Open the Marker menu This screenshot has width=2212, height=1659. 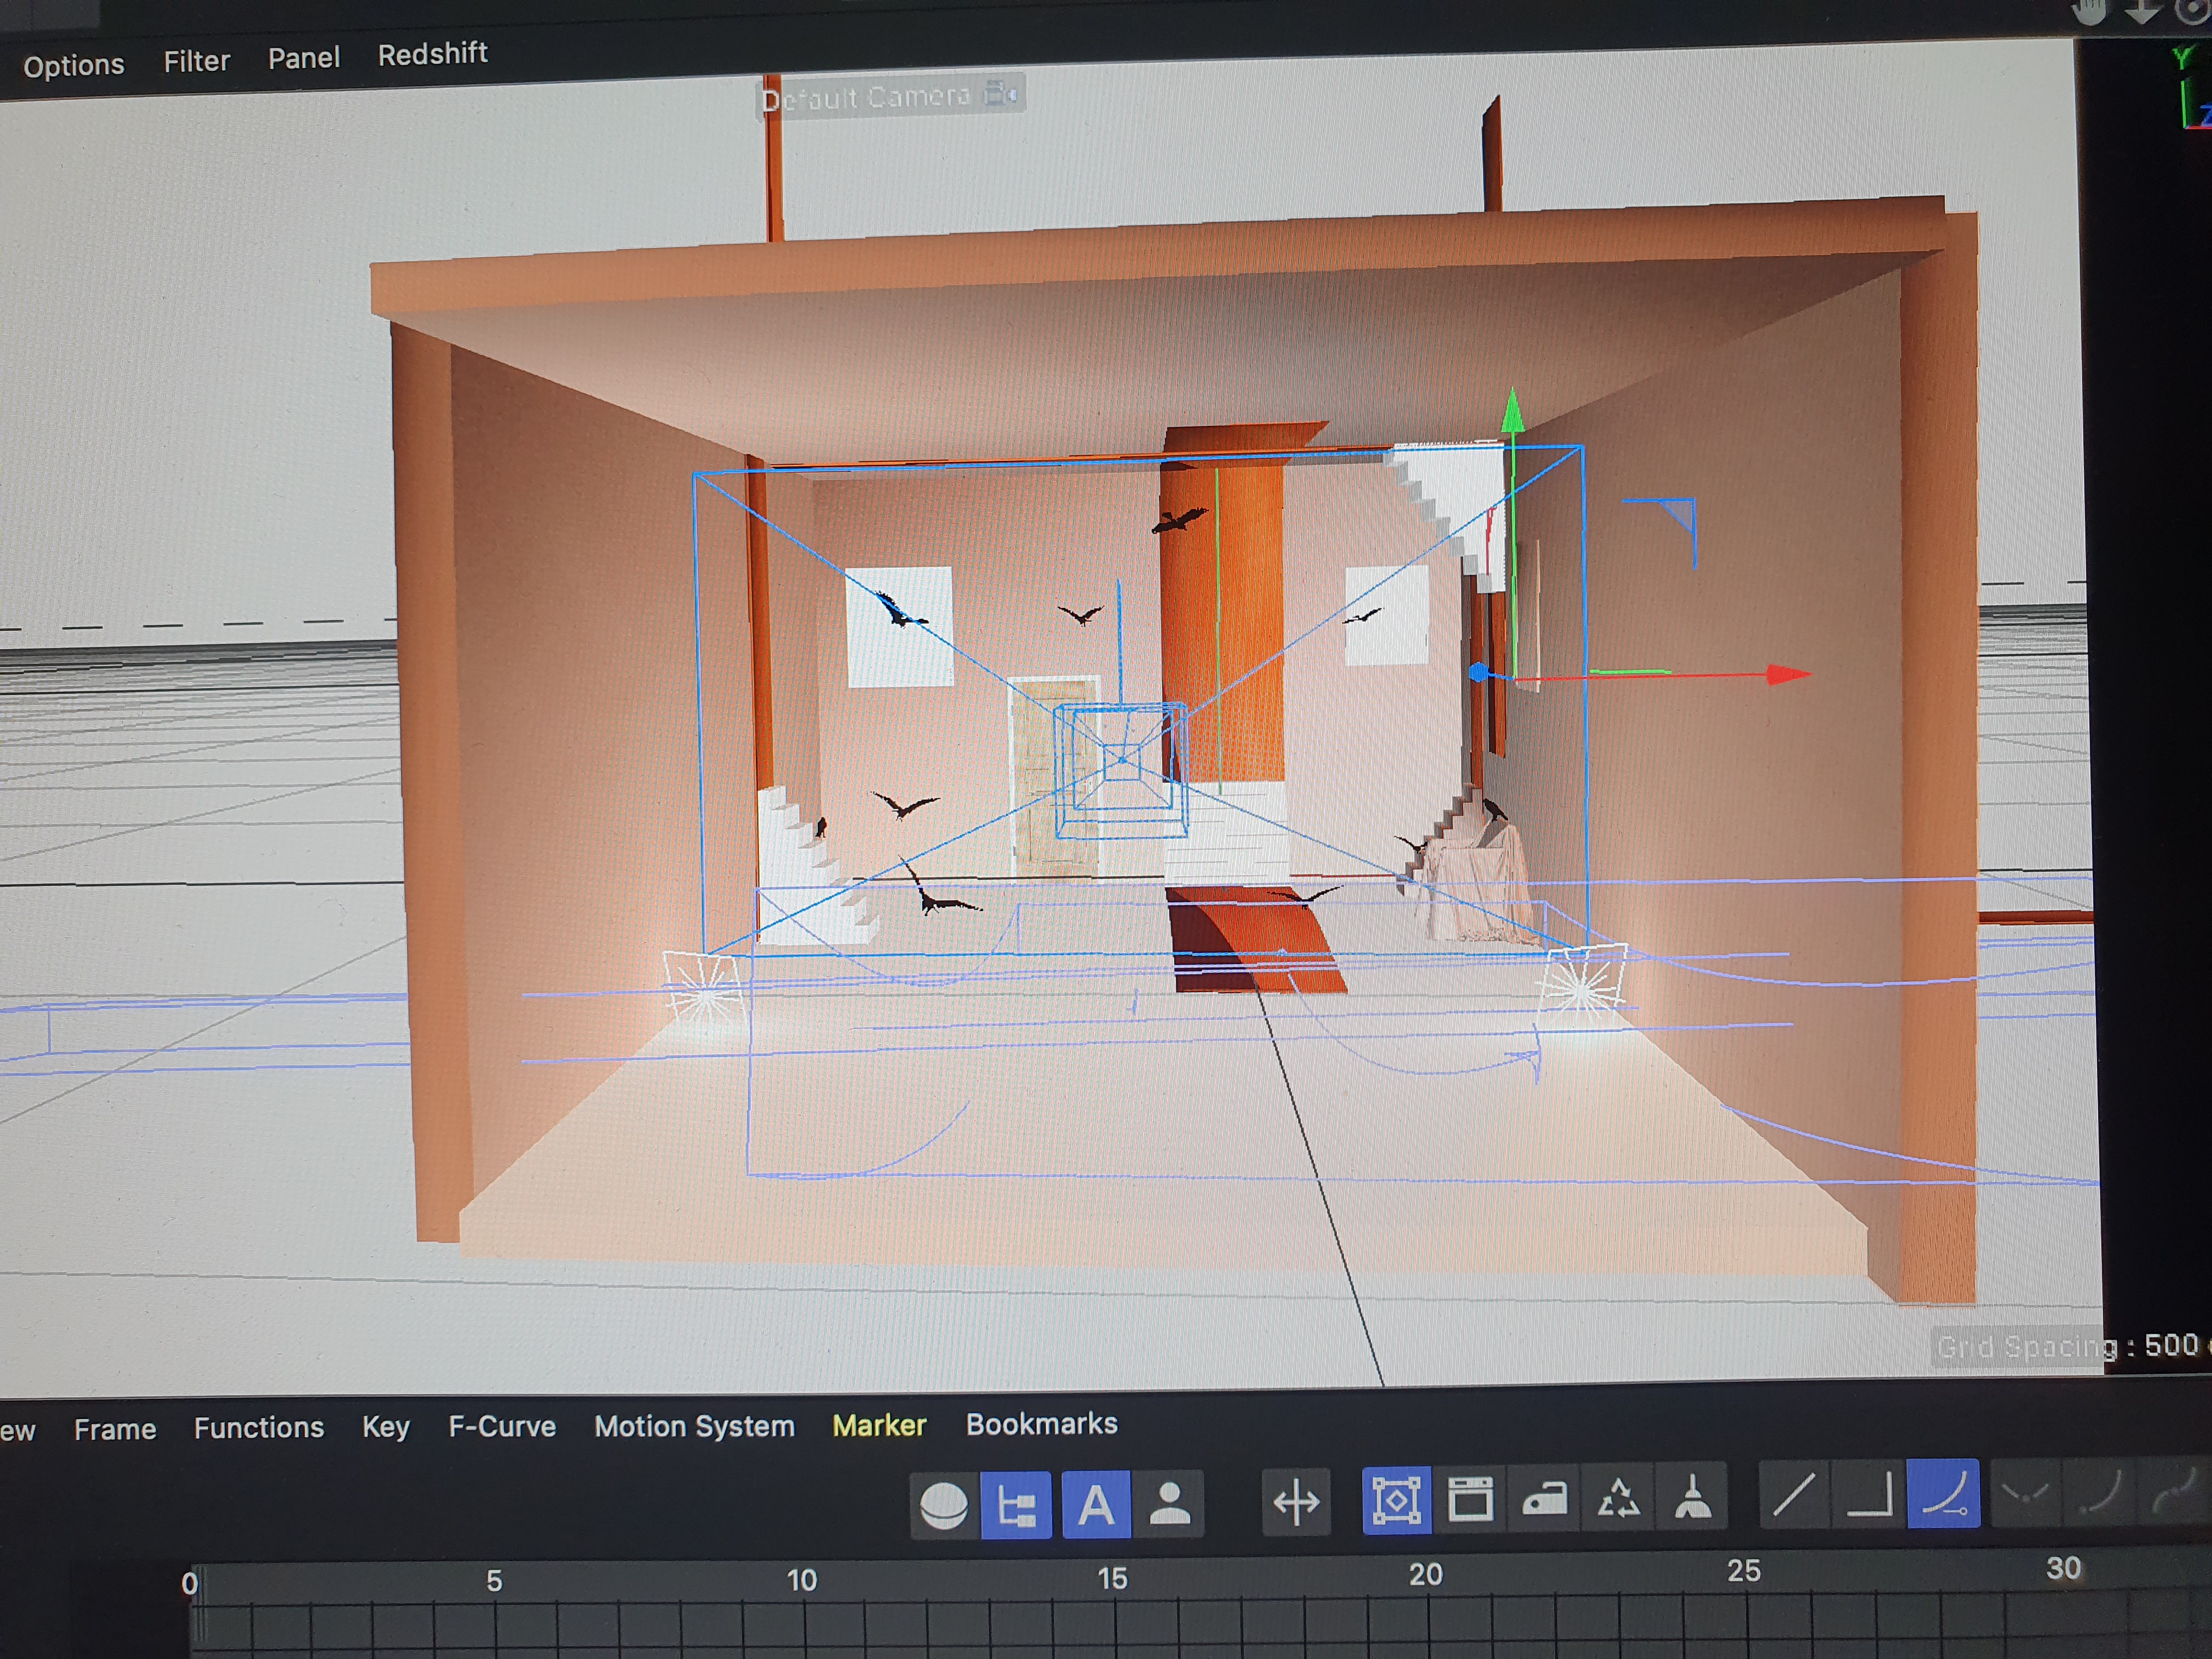pos(879,1425)
